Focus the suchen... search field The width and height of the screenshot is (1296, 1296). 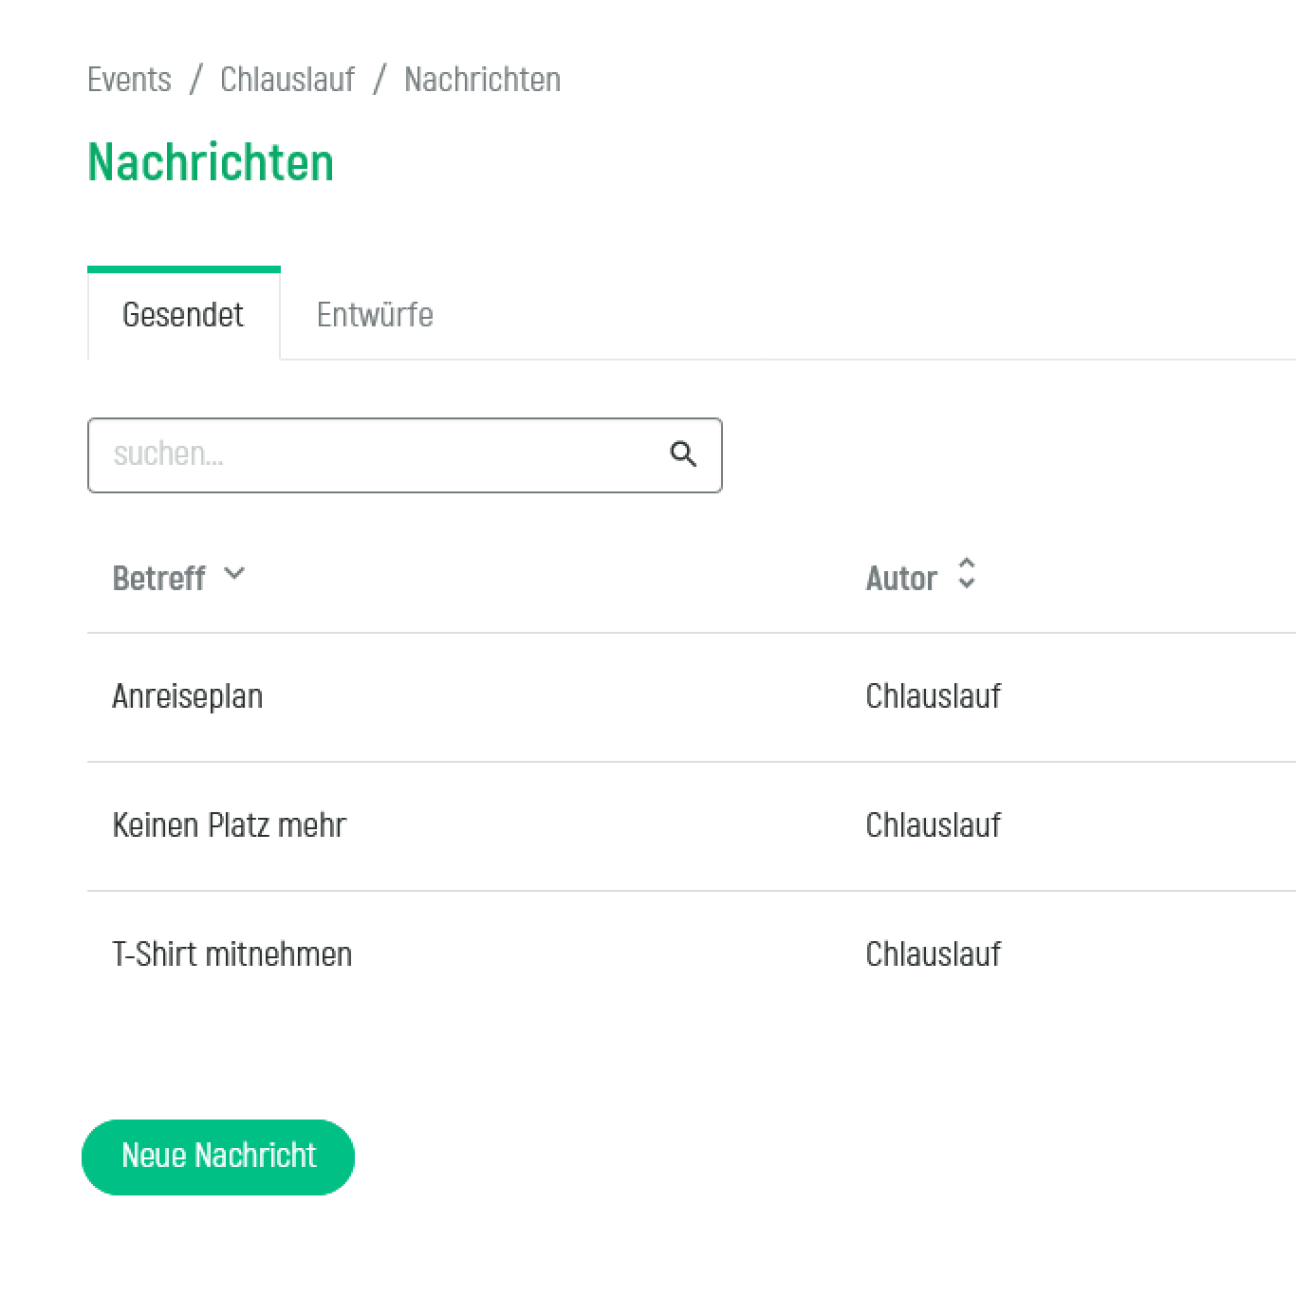[380, 455]
